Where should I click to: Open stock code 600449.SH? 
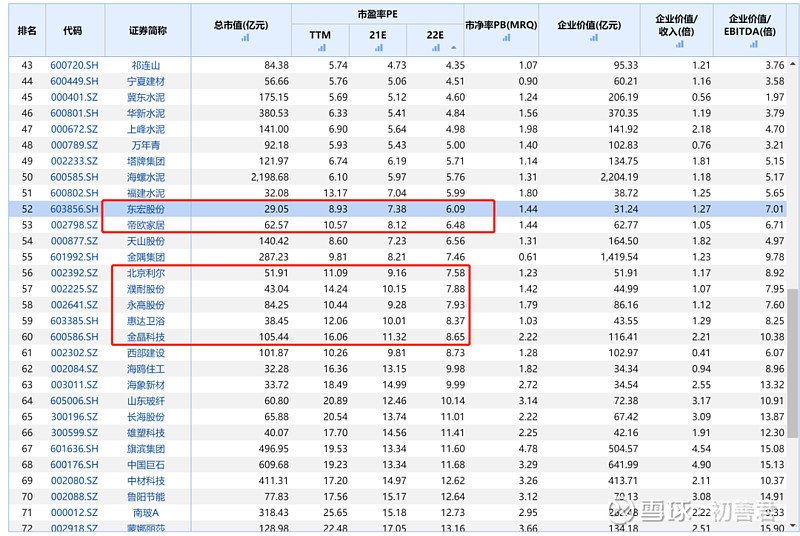(74, 81)
